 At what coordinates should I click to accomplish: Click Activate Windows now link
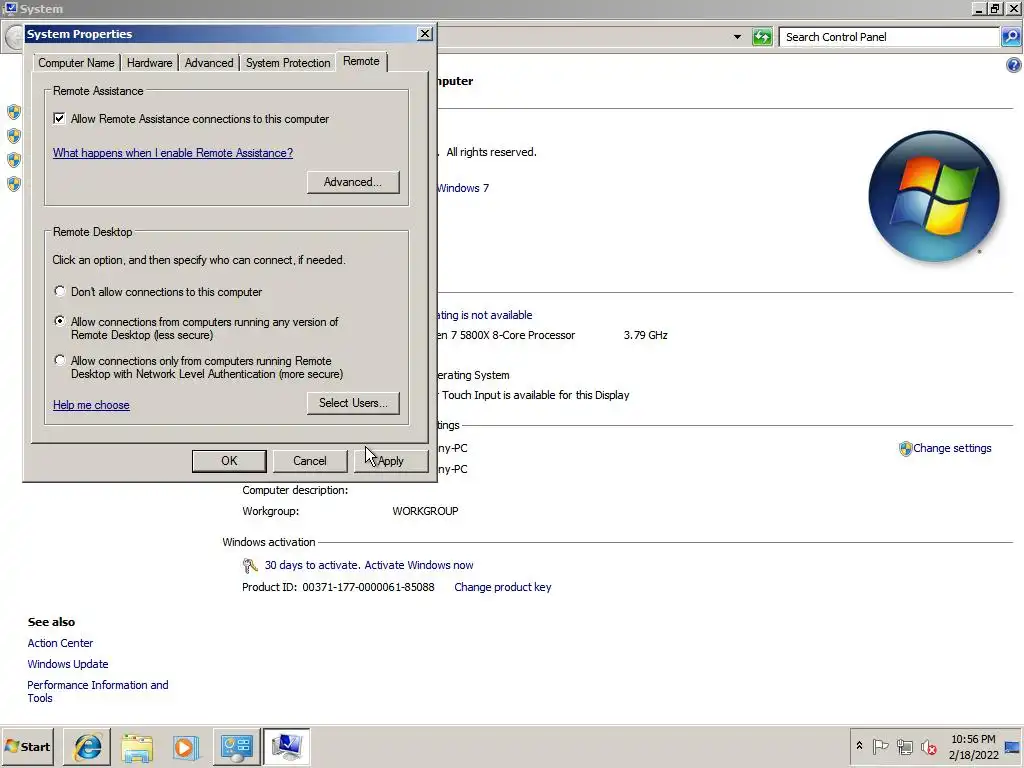[419, 566]
